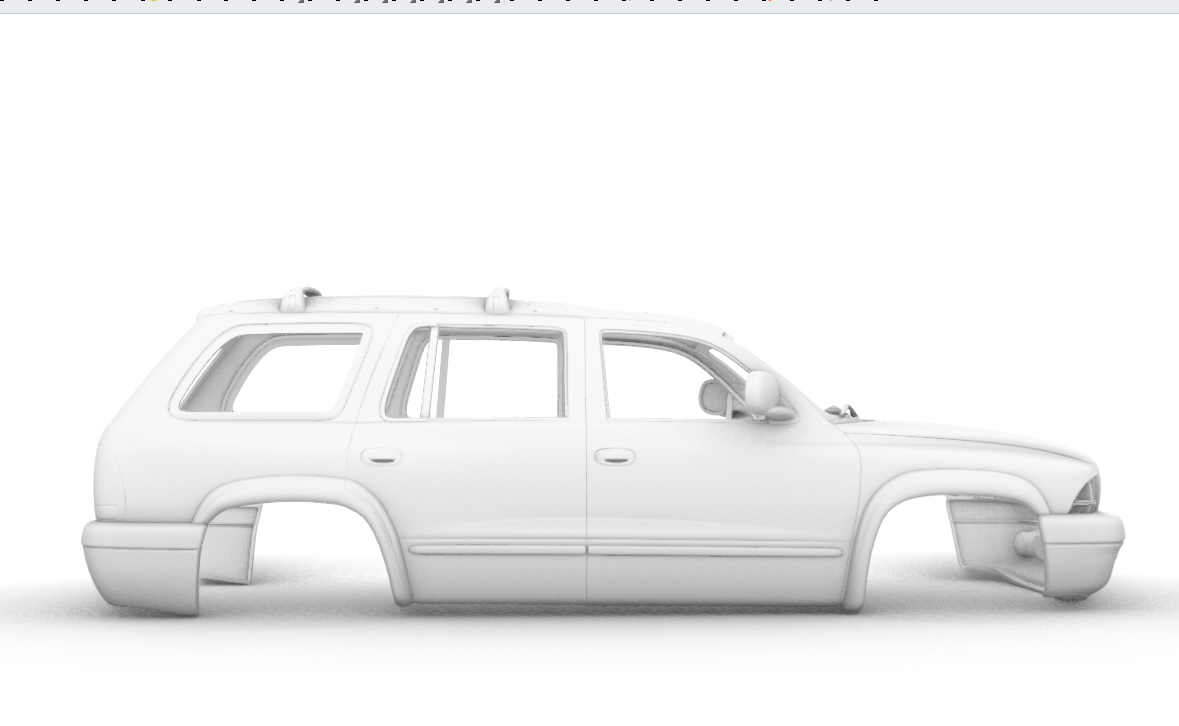The image size is (1179, 726).
Task: Select the third grayed-out toolbar icon
Action: click(387, 5)
